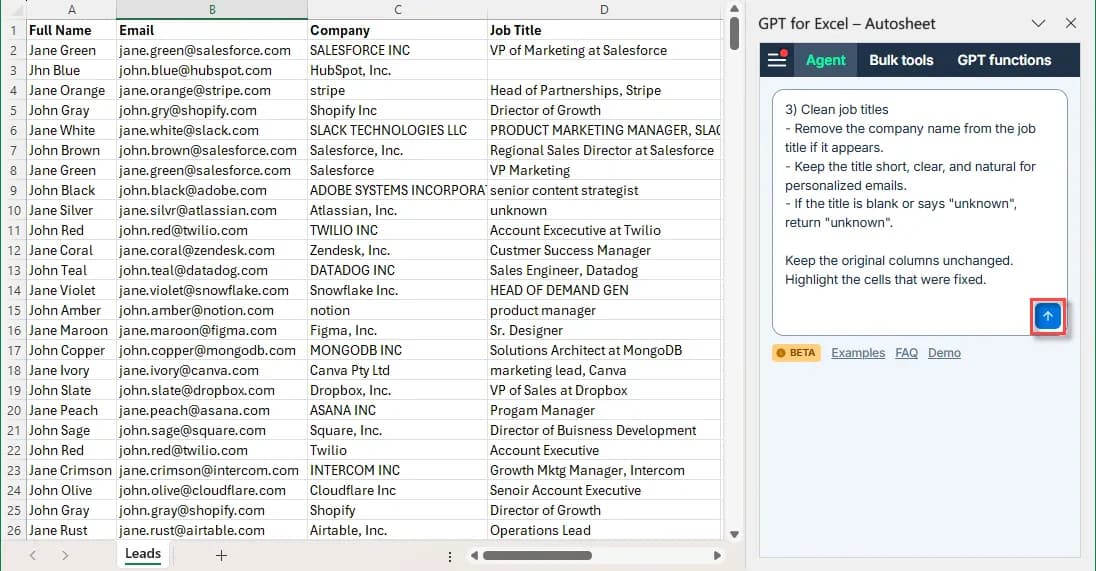Collapse the task pane with the chevron
This screenshot has height=571, width=1096.
[x=1038, y=24]
